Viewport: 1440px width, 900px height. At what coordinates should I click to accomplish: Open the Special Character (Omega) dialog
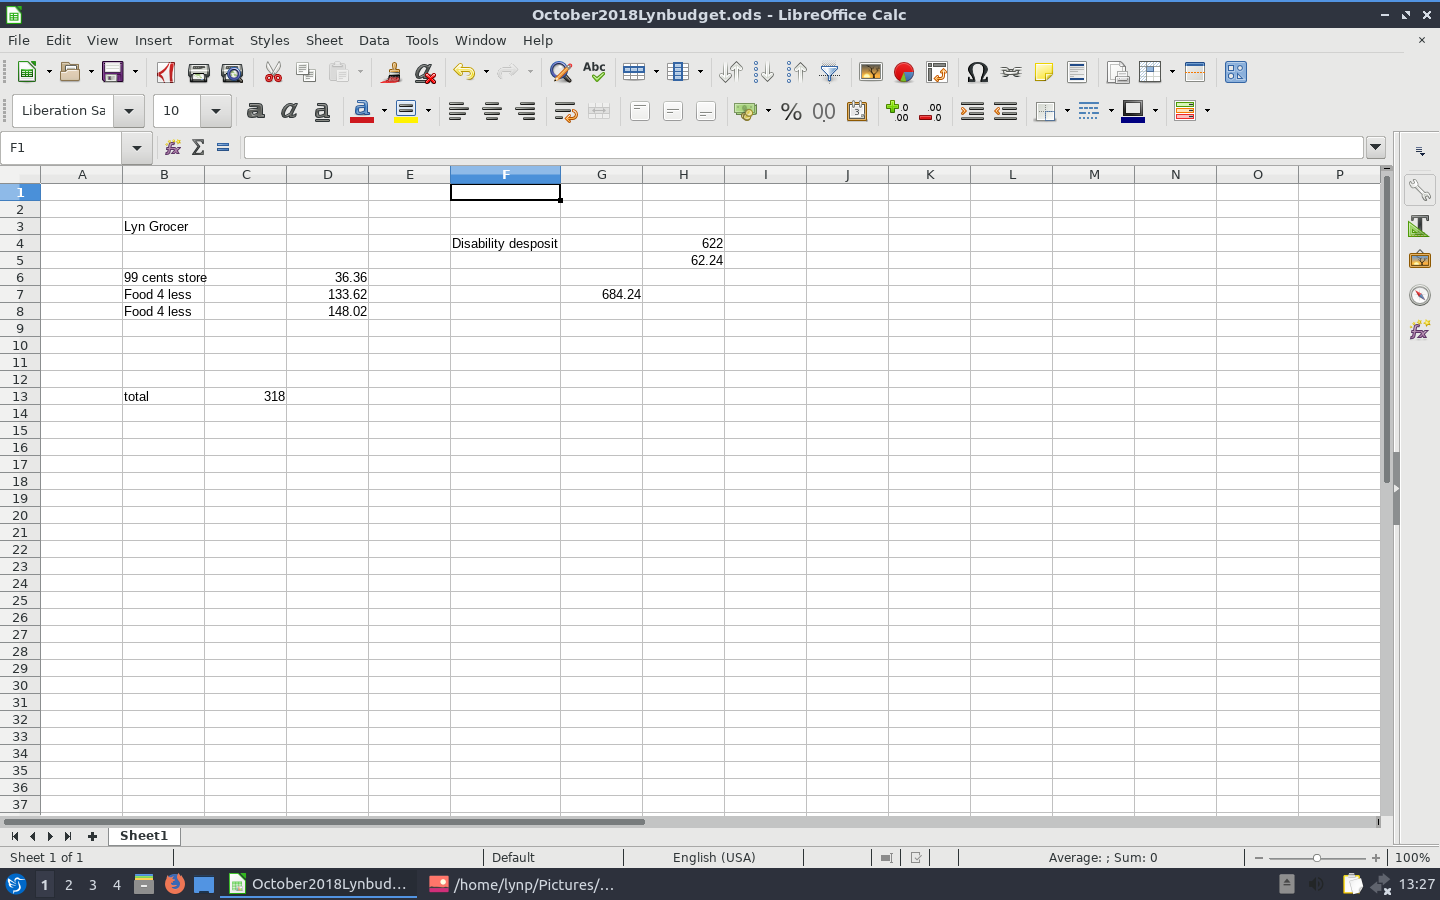(x=977, y=72)
